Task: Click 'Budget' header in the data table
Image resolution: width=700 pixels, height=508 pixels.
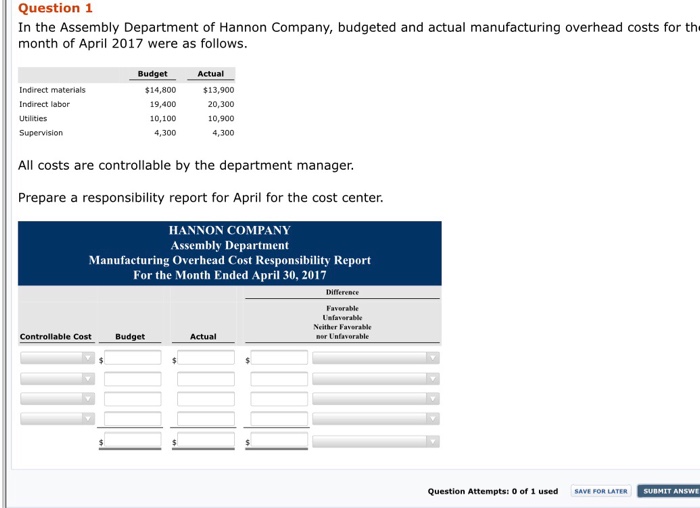Action: tap(153, 74)
